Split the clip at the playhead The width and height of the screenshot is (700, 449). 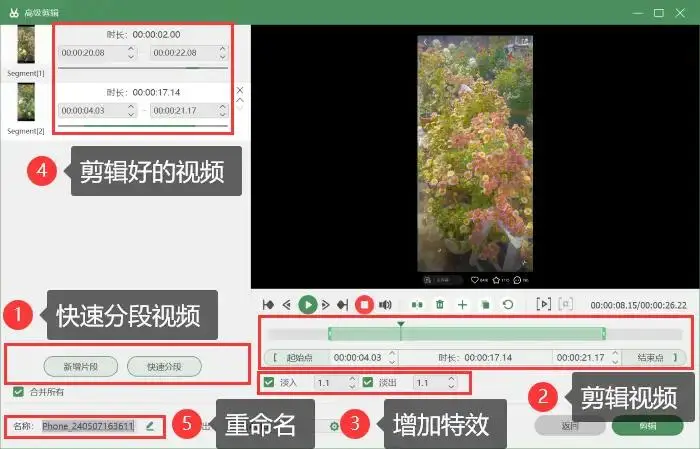pyautogui.click(x=417, y=305)
